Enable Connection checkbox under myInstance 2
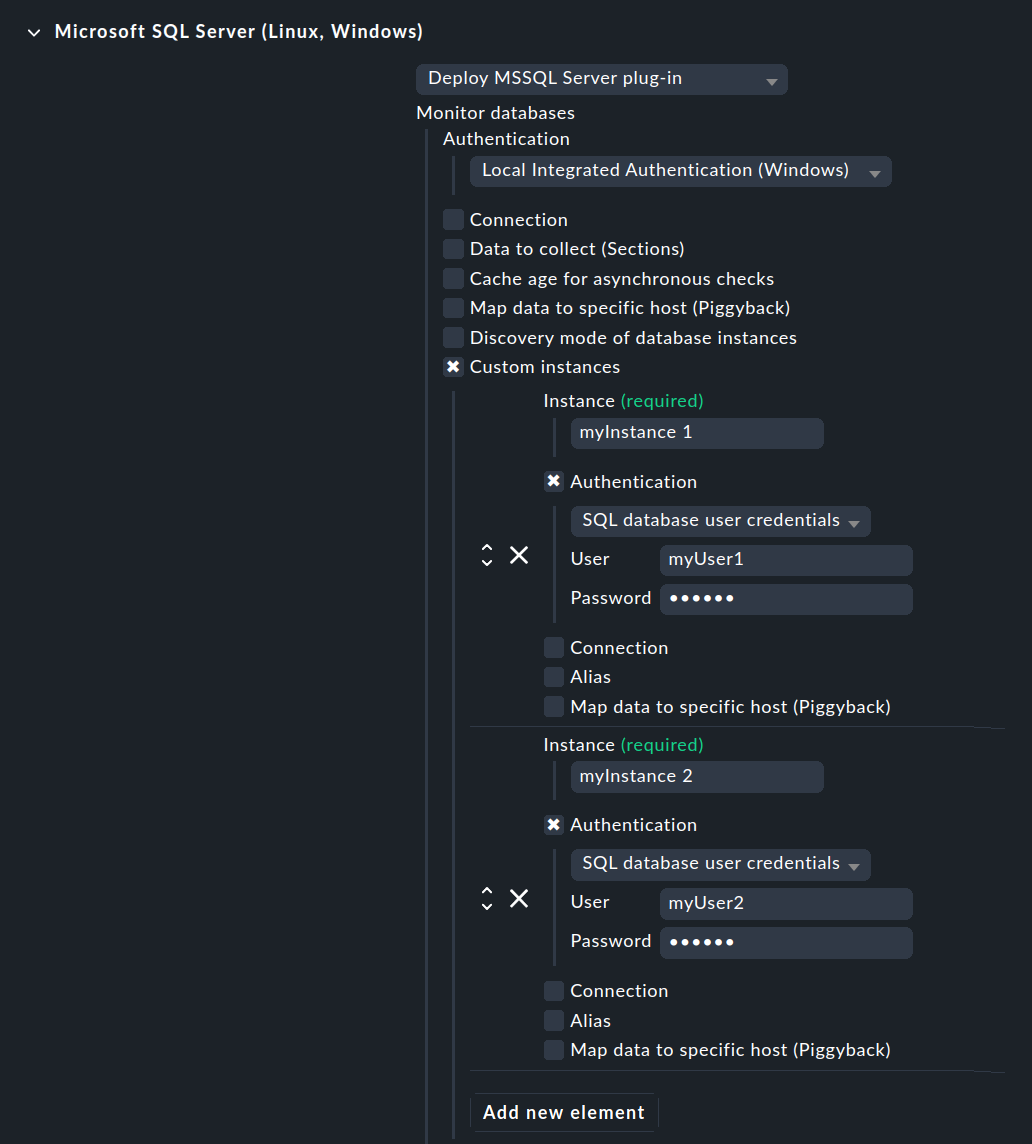This screenshot has height=1144, width=1032. tap(554, 991)
